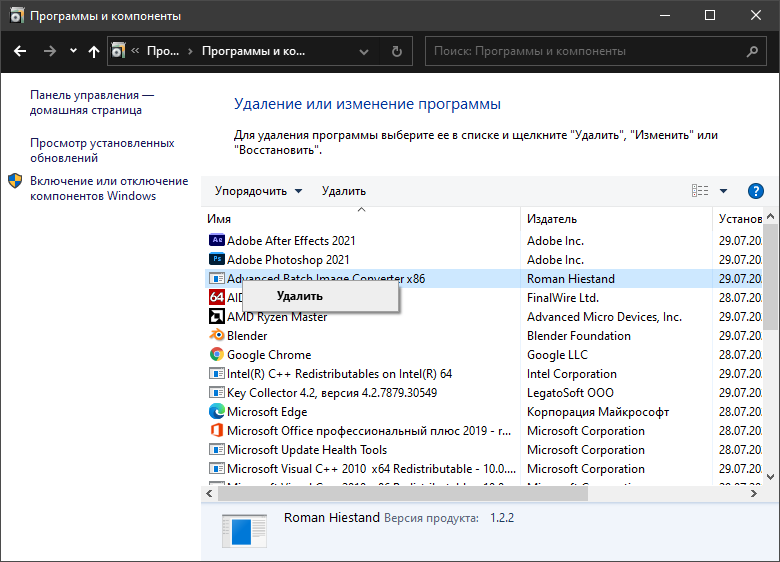Open the recent locations dropdown arrow
Viewport: 780px width, 562px height.
click(x=73, y=51)
